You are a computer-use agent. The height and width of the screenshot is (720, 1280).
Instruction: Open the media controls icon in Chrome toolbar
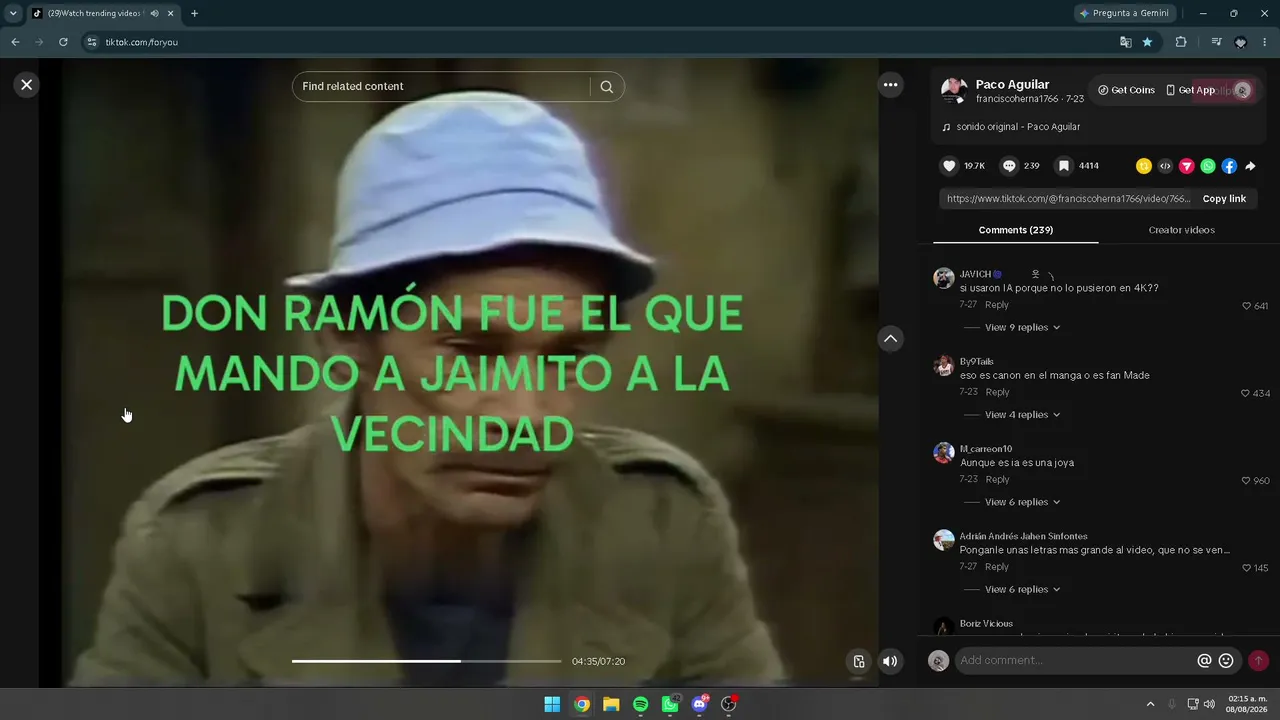(x=1216, y=42)
